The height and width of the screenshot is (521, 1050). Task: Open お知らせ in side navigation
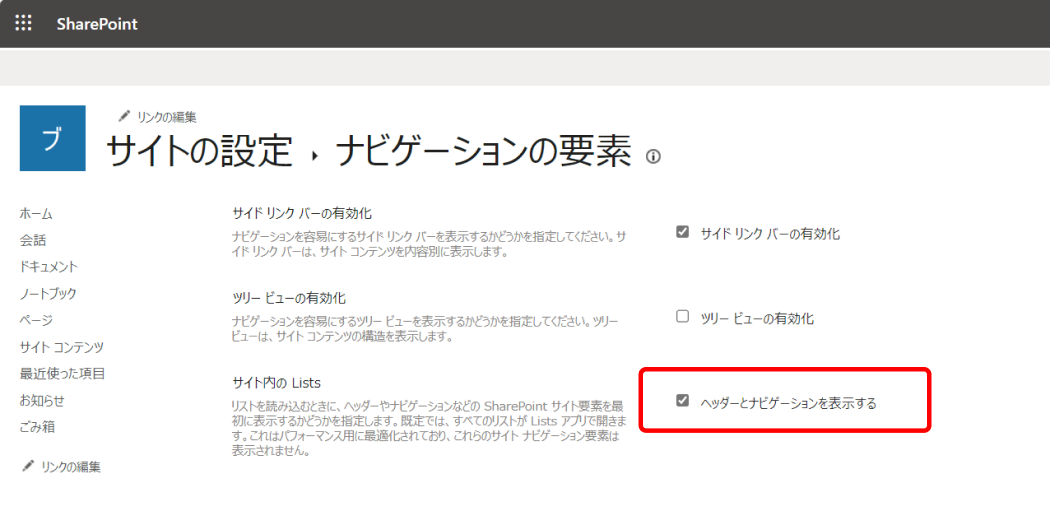coord(42,400)
